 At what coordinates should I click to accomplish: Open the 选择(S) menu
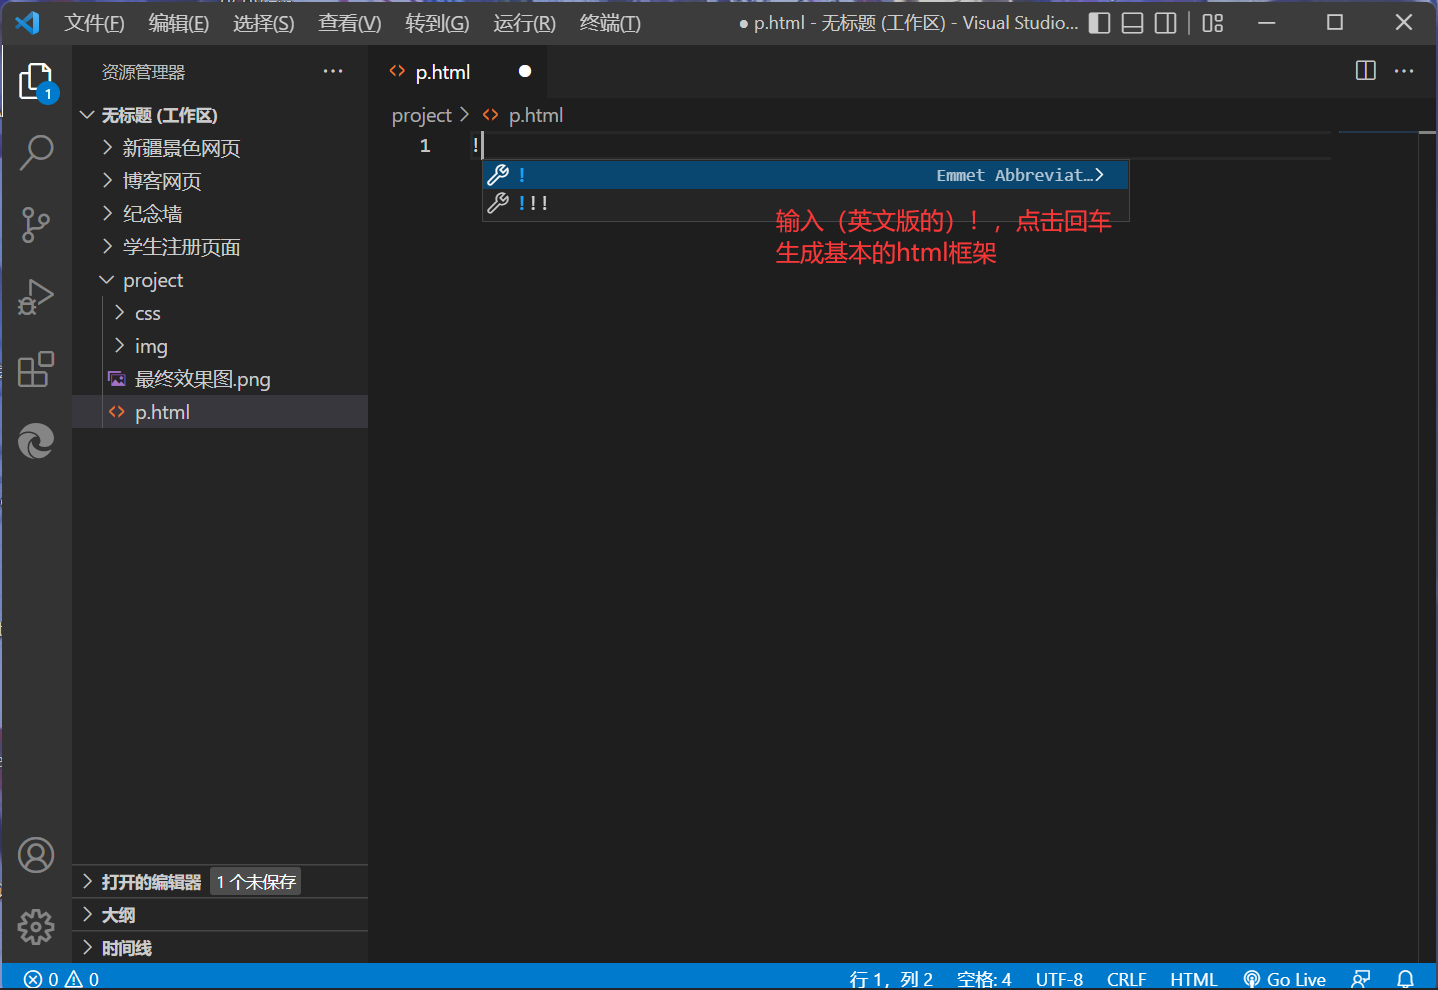(264, 23)
